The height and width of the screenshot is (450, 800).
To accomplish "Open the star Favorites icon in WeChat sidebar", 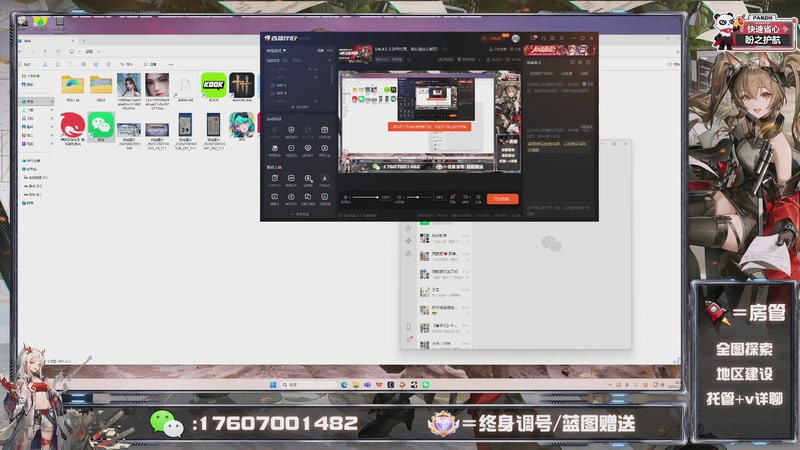I will click(x=408, y=228).
